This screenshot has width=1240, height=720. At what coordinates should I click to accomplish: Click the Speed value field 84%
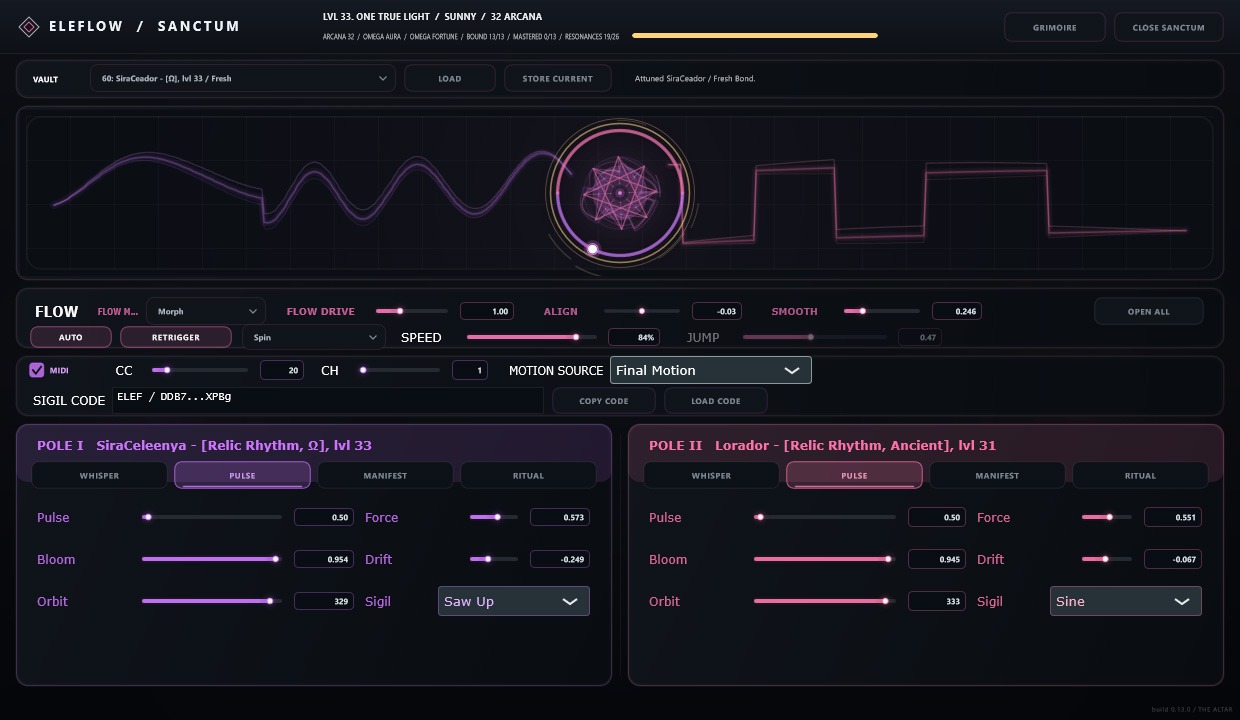click(x=634, y=337)
